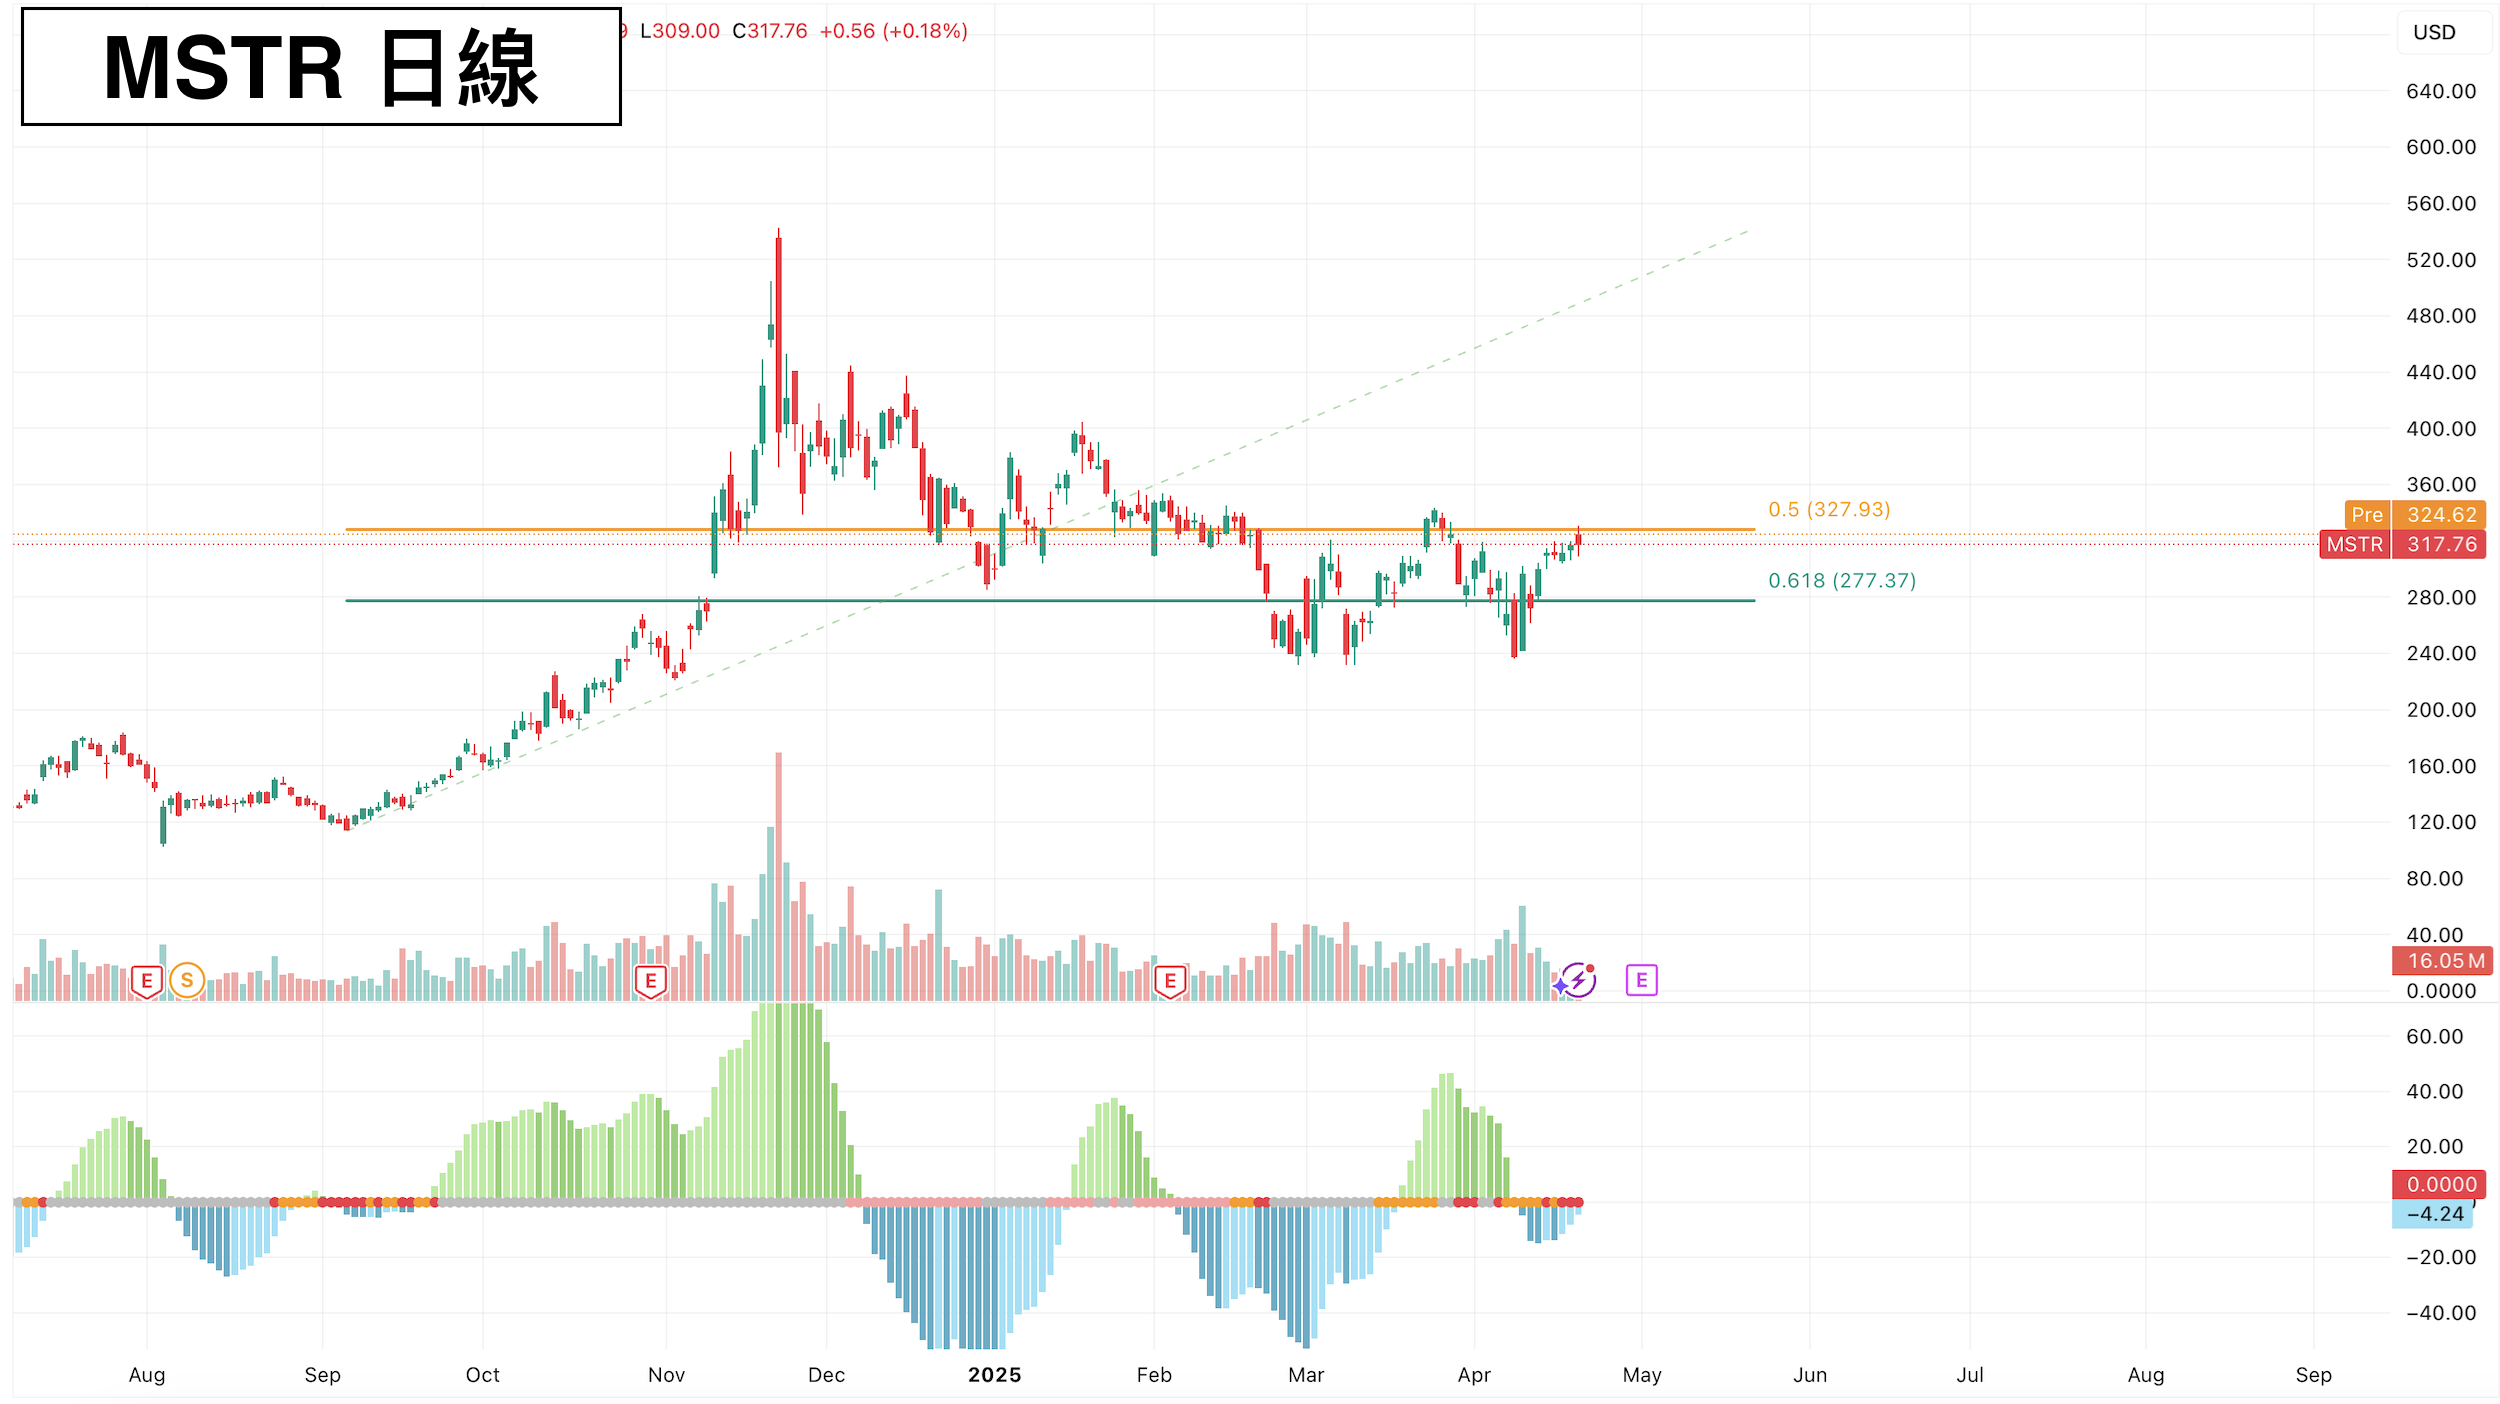
Task: Click the purple lightning bolt icon
Action: coord(1578,980)
